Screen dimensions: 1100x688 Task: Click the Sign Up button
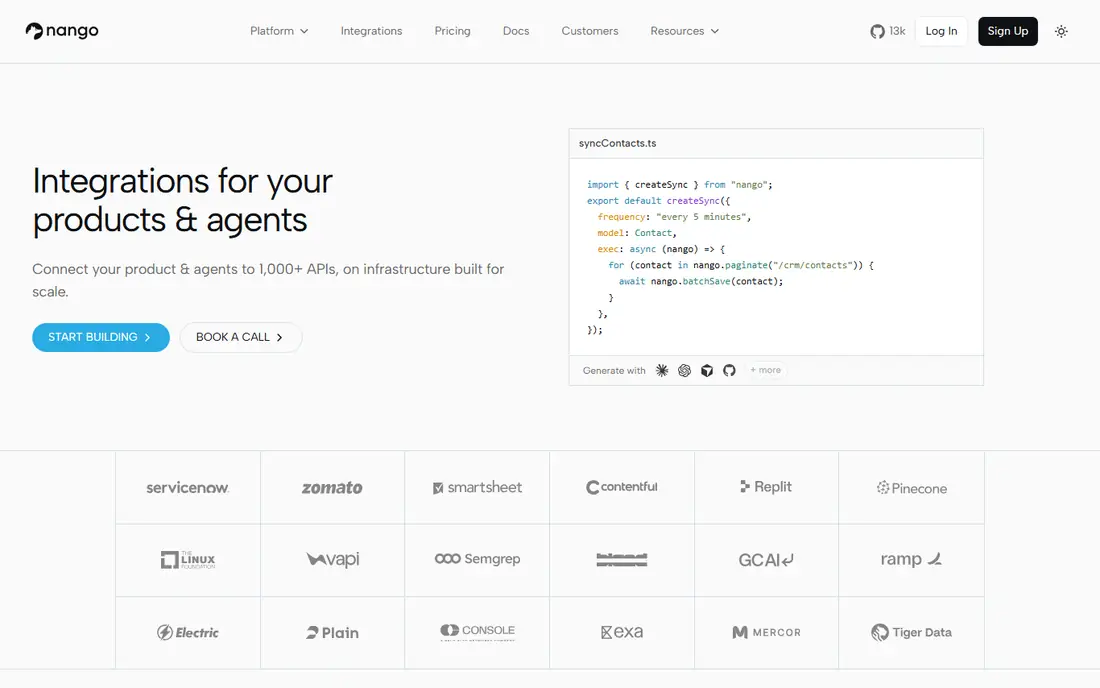pos(1007,31)
